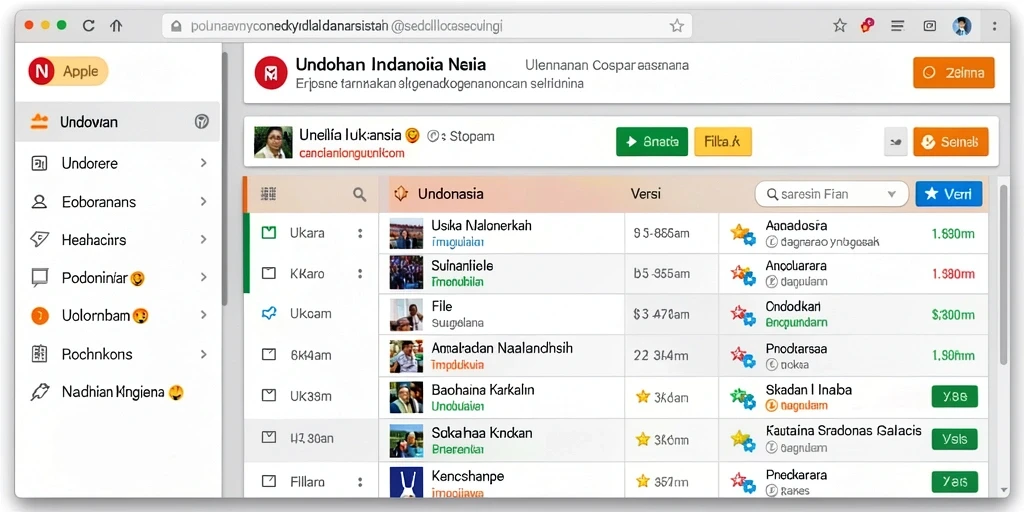Click the address bar URL field

427,26
